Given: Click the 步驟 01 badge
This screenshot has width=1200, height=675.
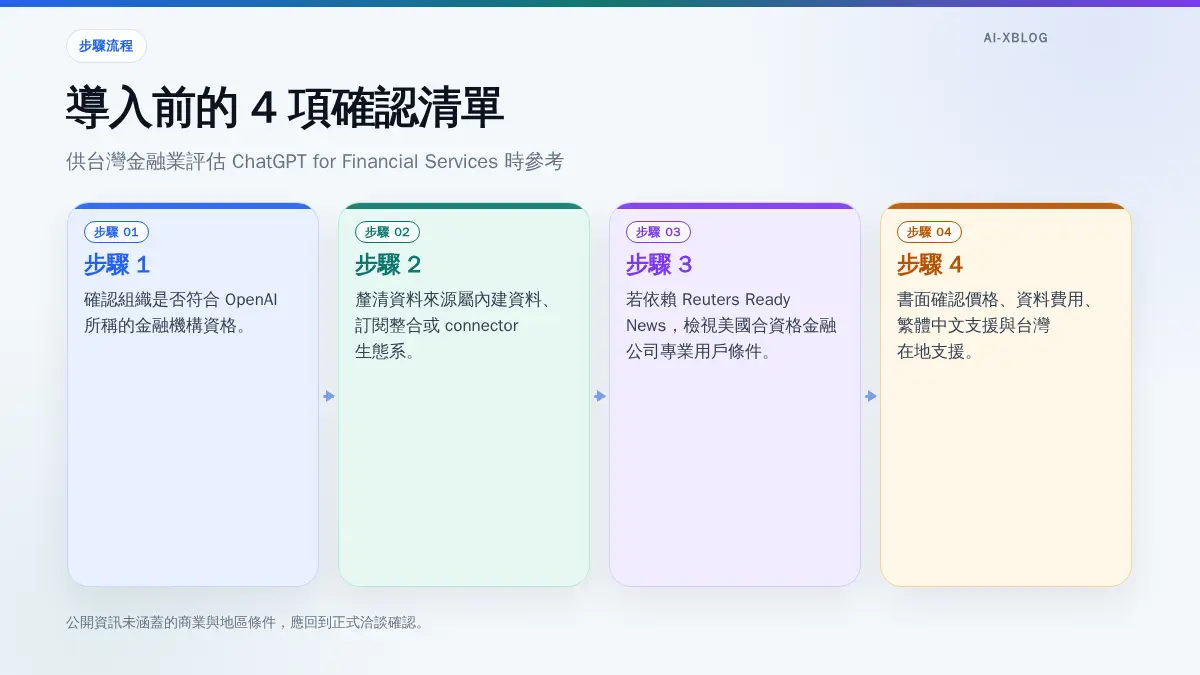Looking at the screenshot, I should pos(116,232).
